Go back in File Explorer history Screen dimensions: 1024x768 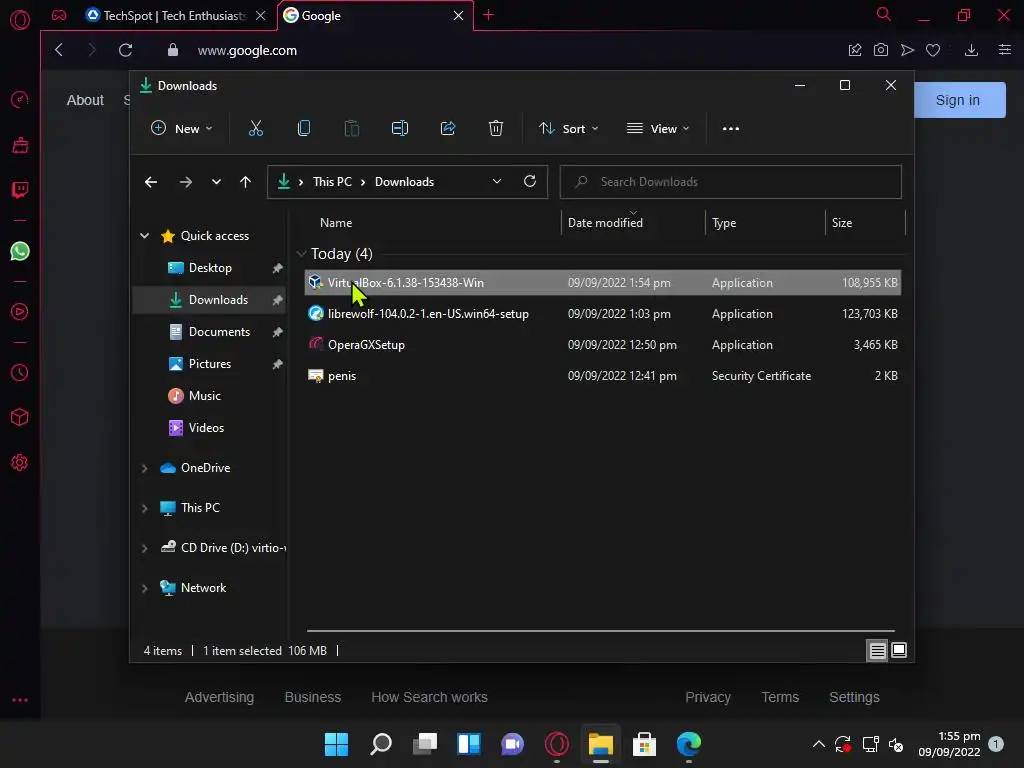(x=151, y=182)
